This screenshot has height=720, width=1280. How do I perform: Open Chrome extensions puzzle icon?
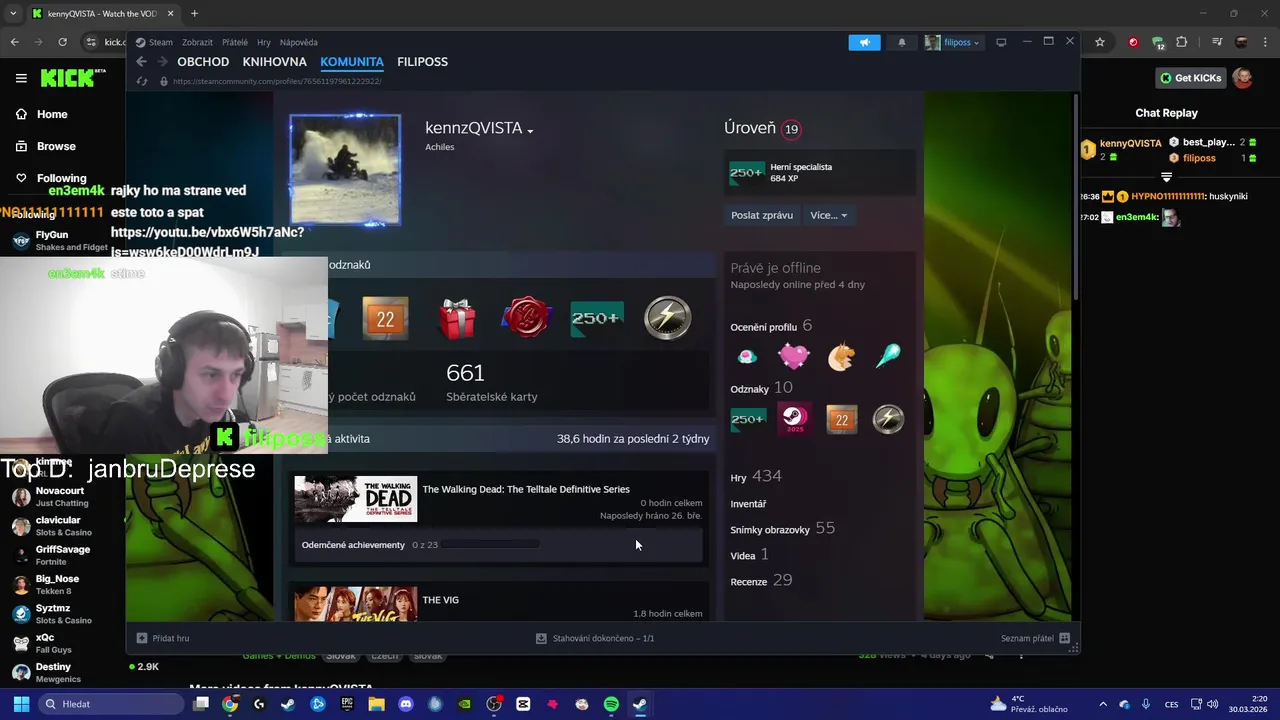[1182, 42]
